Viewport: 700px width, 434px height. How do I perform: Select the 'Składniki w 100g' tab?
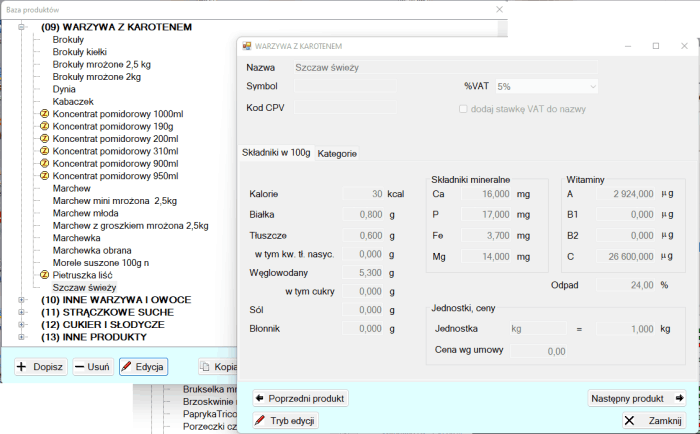click(277, 152)
